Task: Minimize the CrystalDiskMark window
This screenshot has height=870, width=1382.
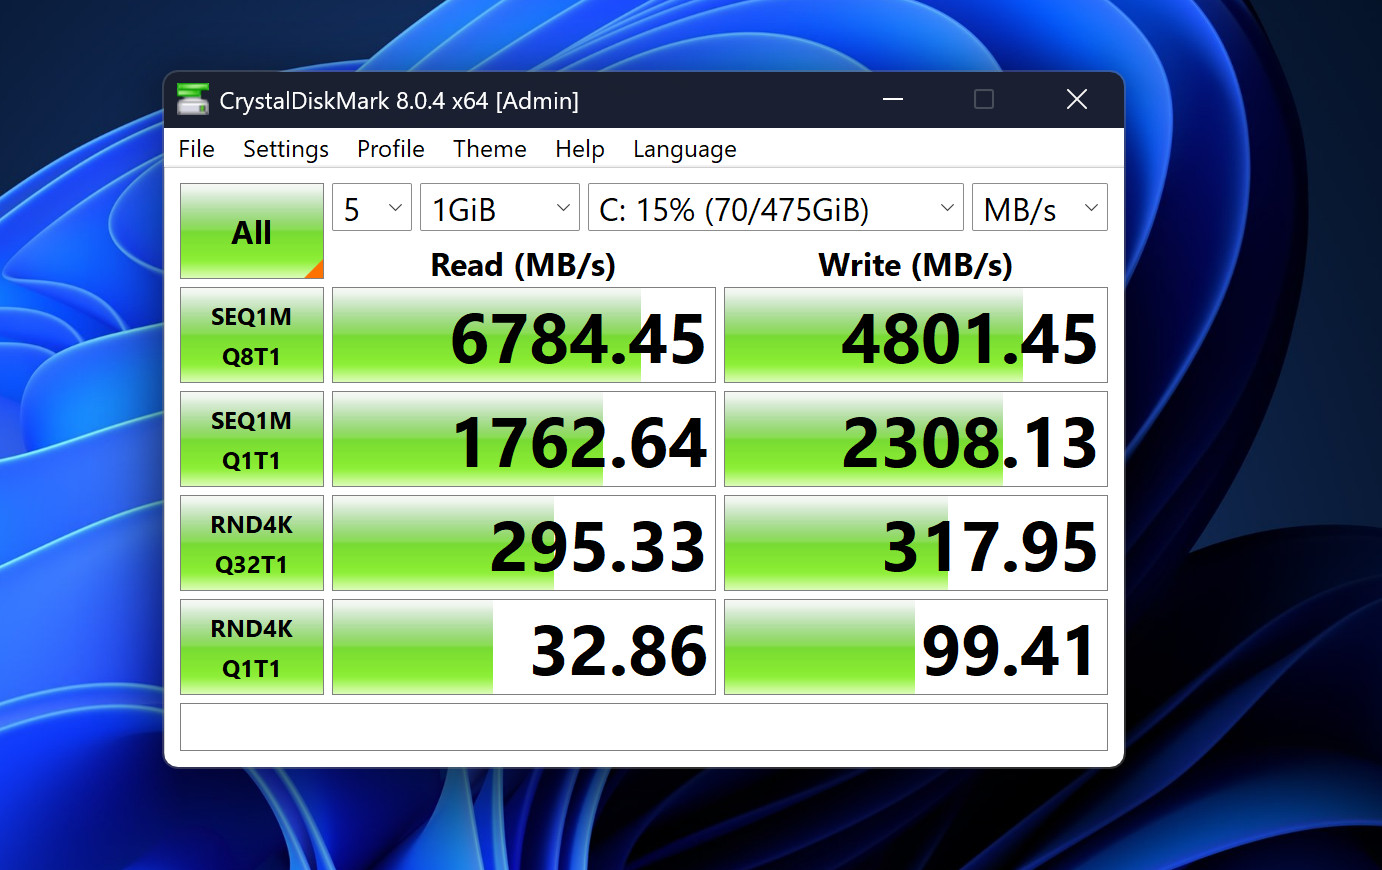Action: click(x=893, y=99)
